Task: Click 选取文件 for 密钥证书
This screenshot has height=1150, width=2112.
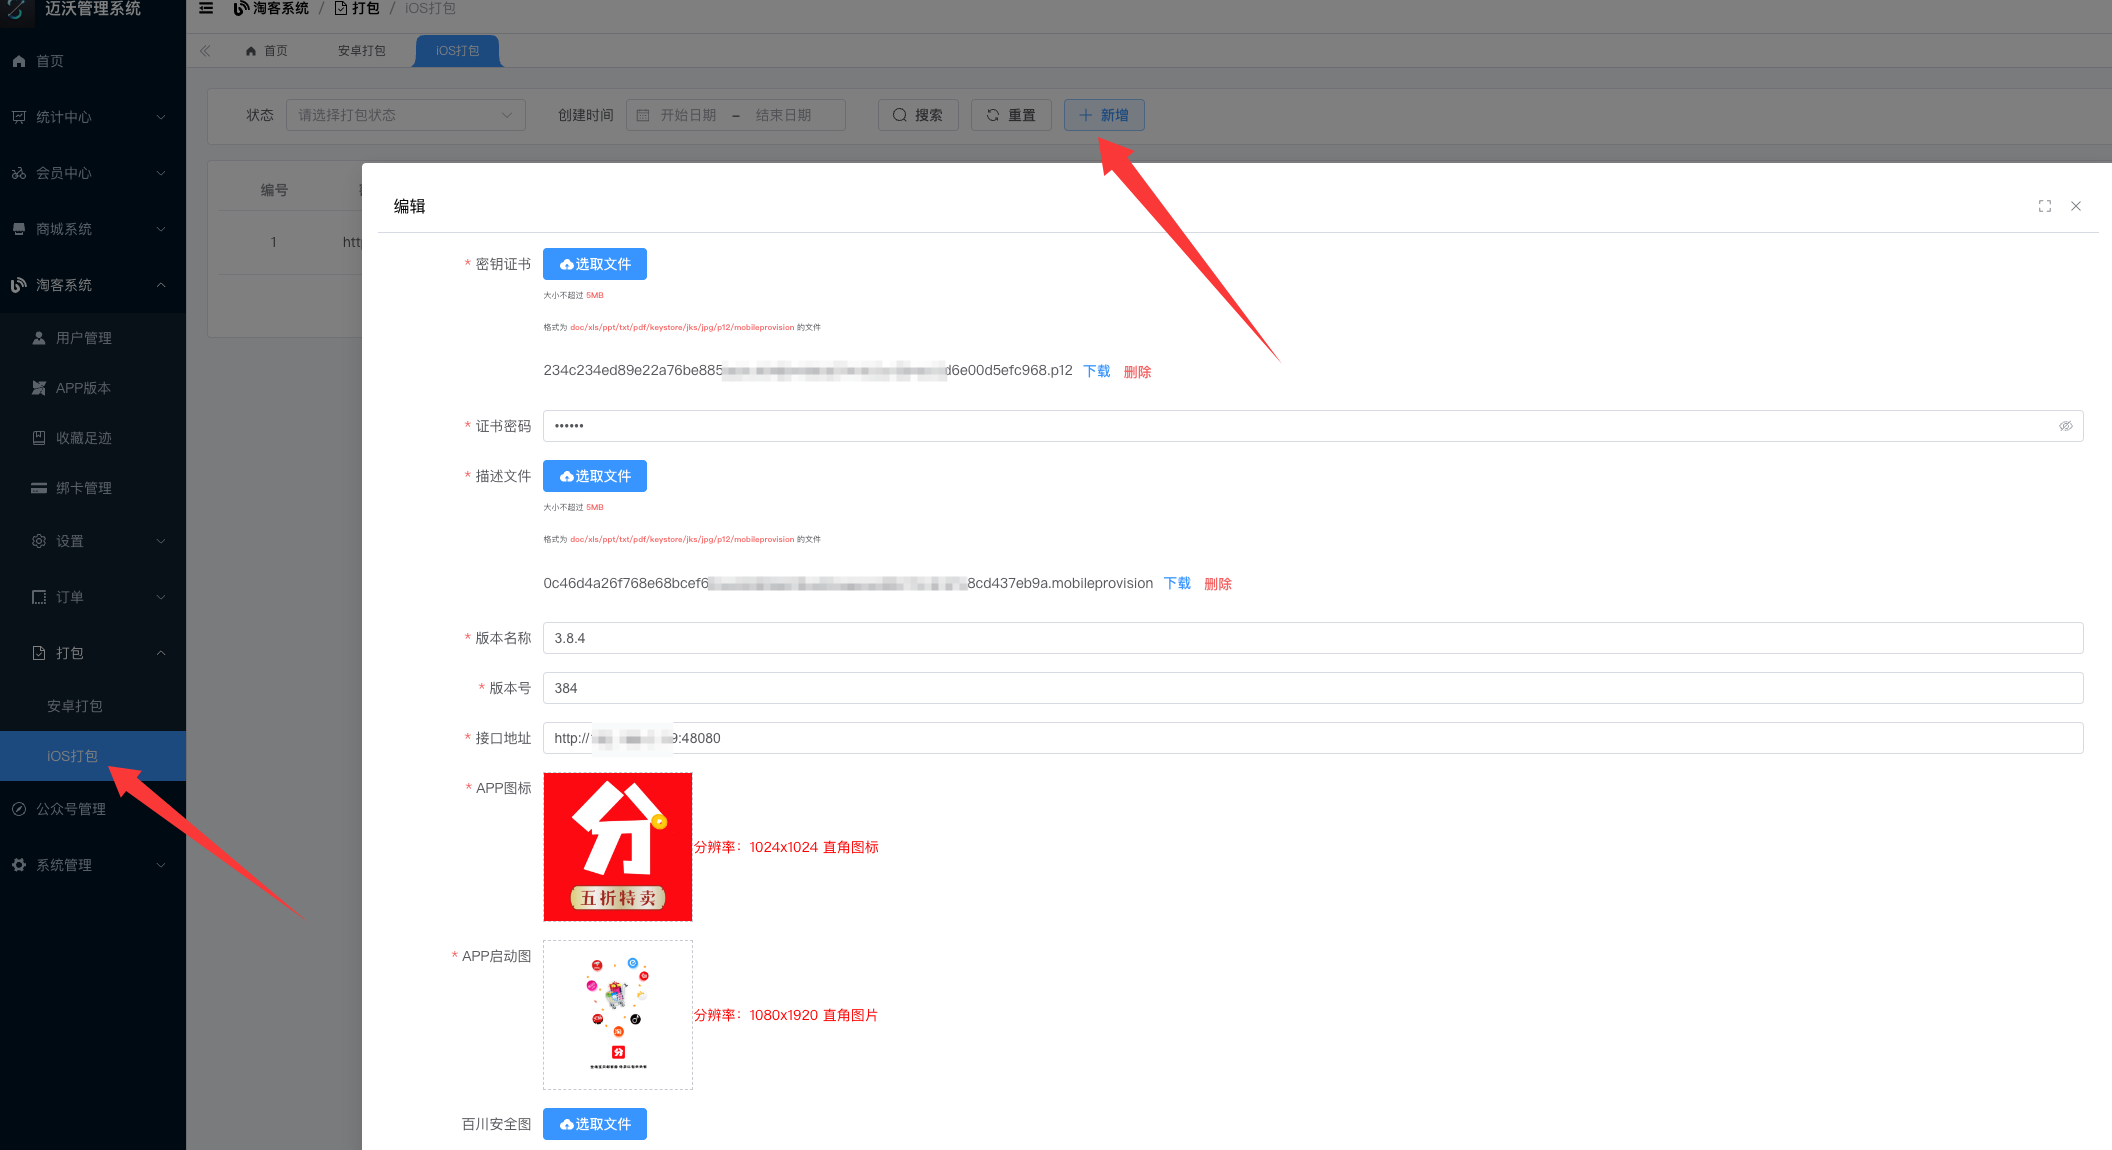Action: [594, 264]
